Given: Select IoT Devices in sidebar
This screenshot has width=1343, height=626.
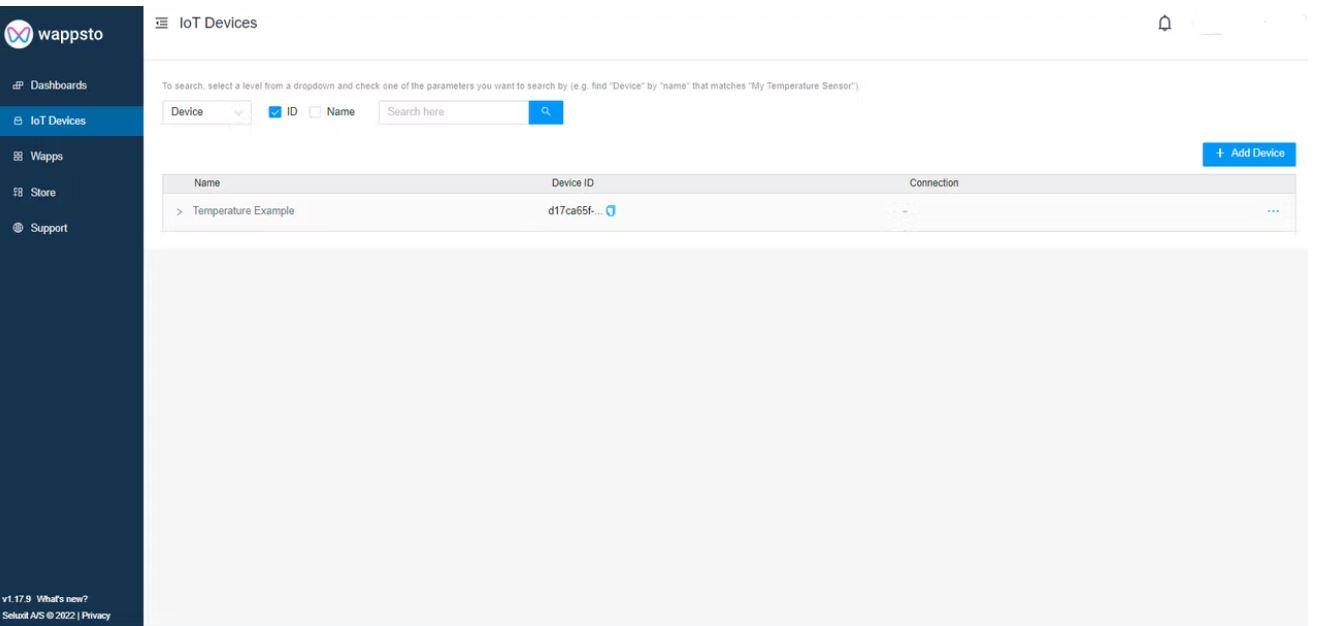Looking at the screenshot, I should tap(72, 121).
